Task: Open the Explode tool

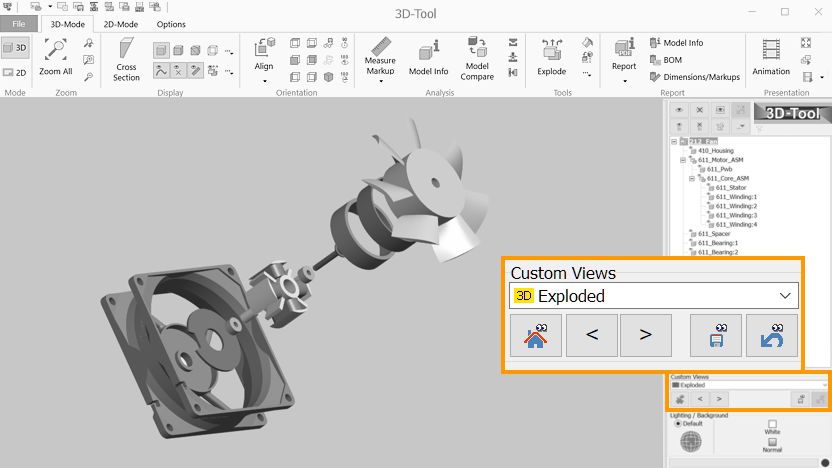Action: (x=551, y=56)
